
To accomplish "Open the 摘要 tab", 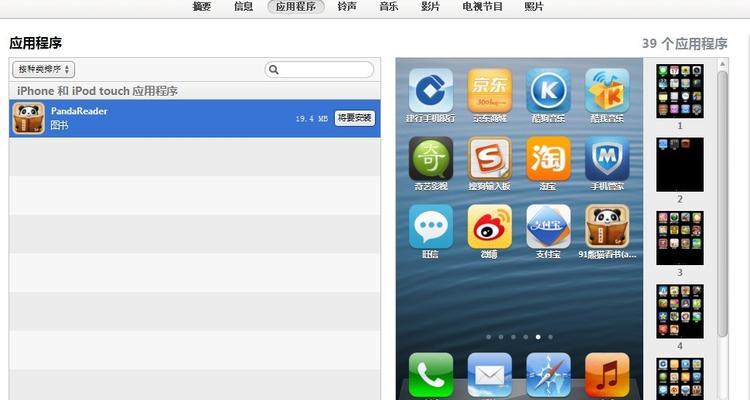I will pos(201,7).
